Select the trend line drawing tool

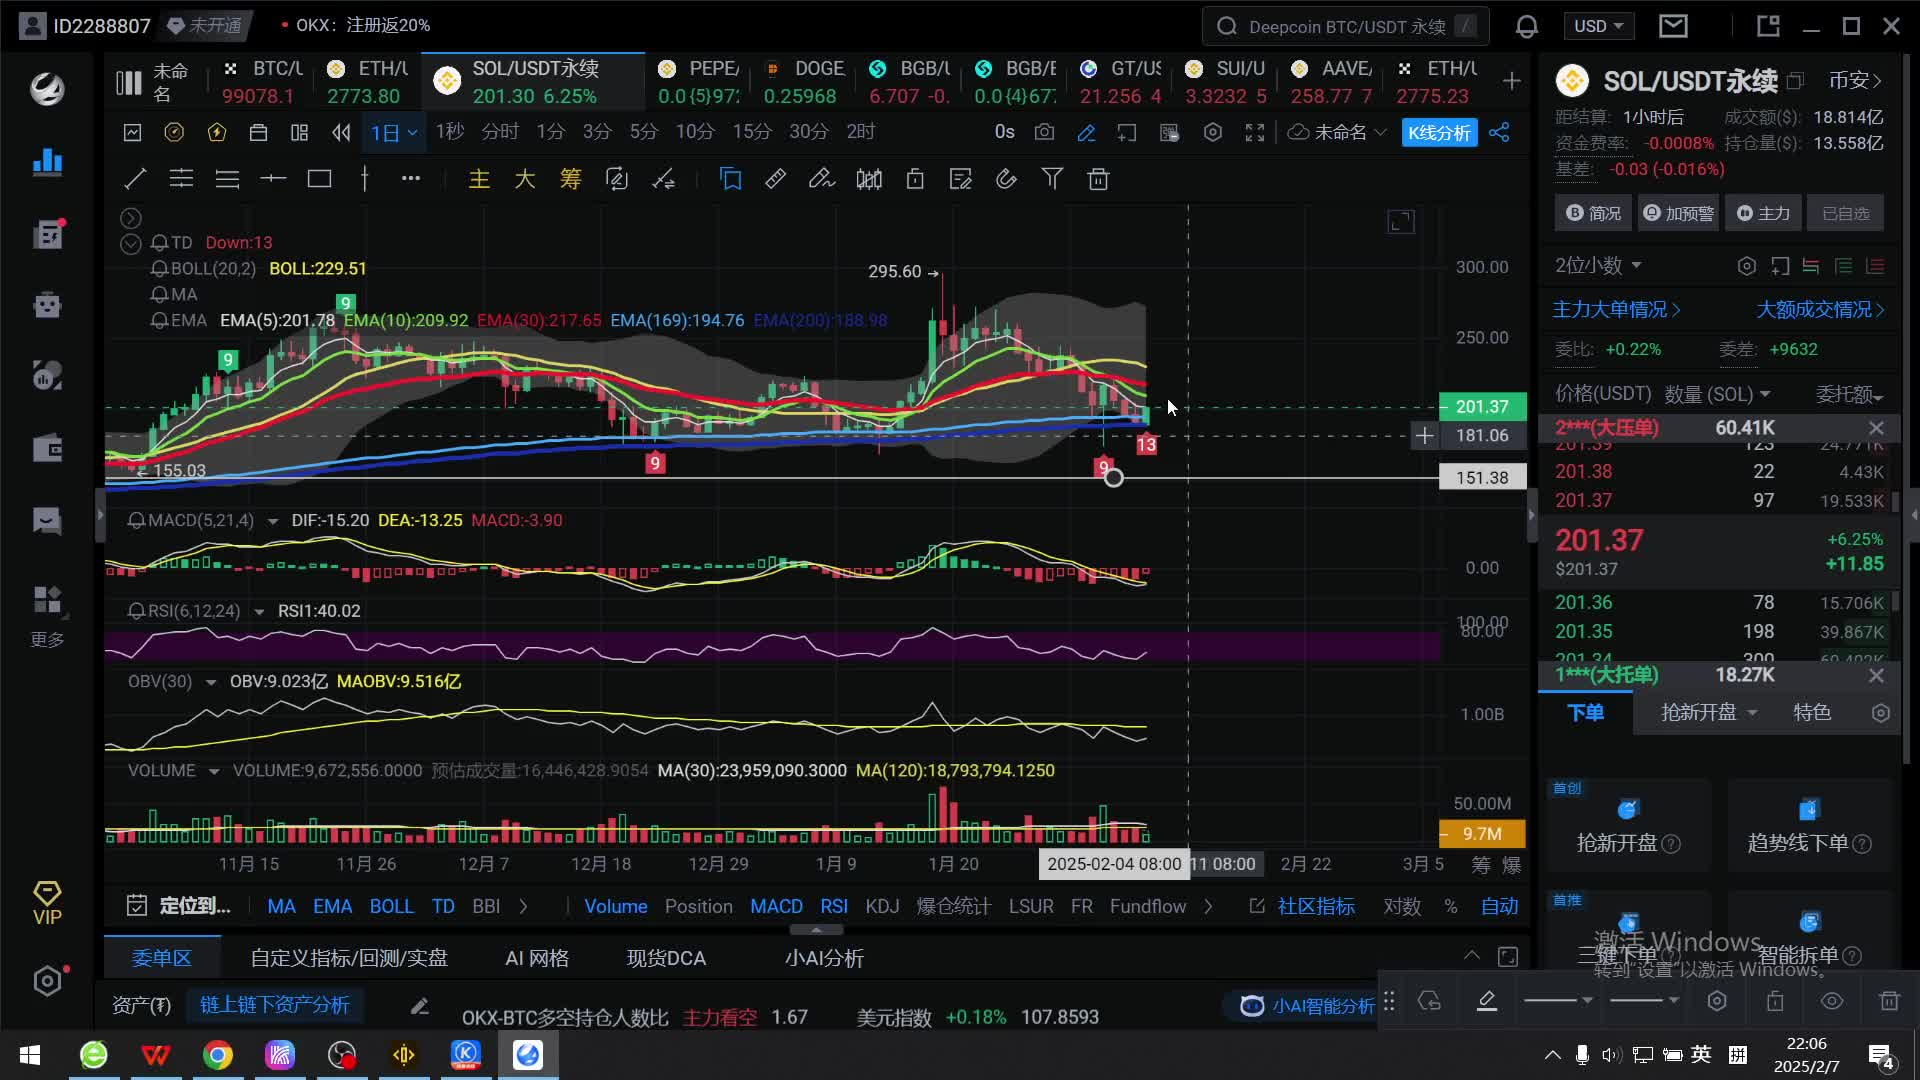click(135, 179)
